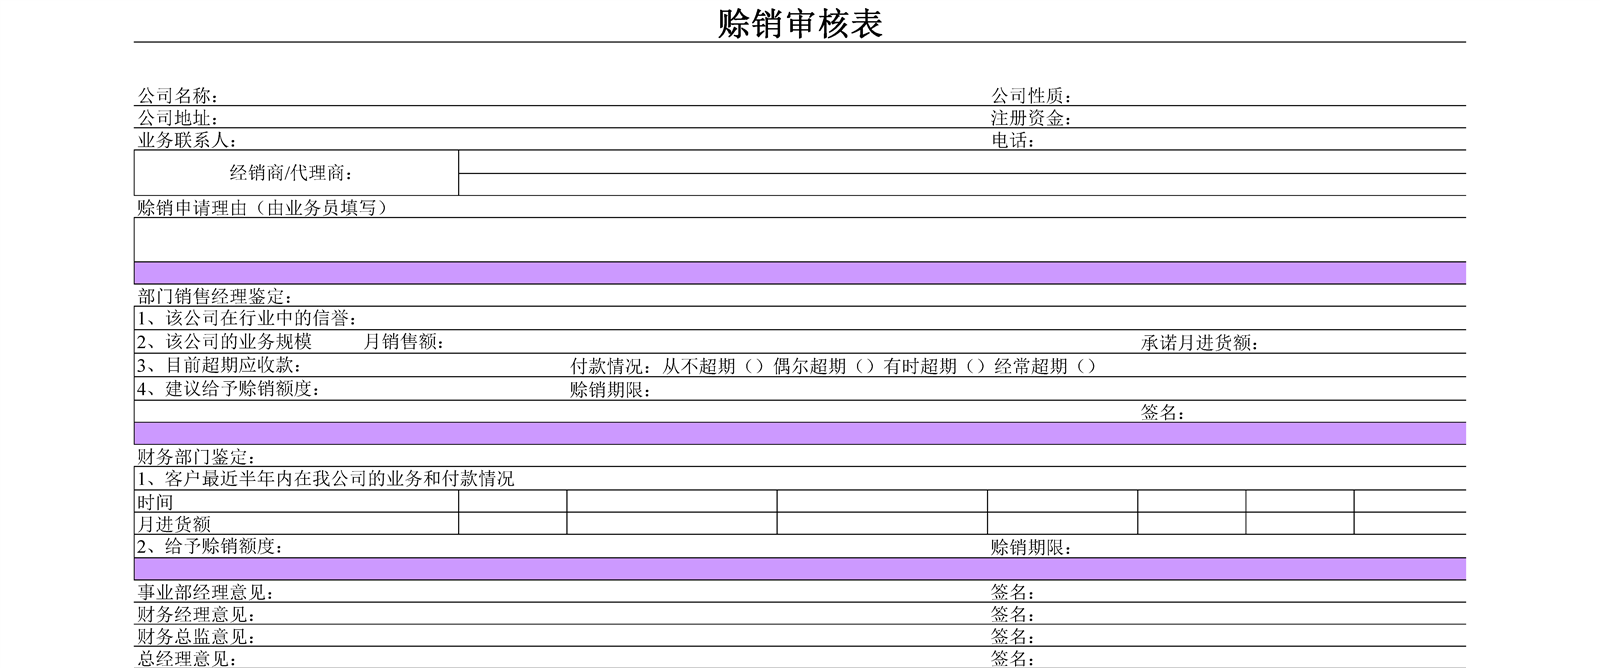Click the 经销商/代理商 merged cell
Image resolution: width=1600 pixels, height=668 pixels.
tap(296, 173)
